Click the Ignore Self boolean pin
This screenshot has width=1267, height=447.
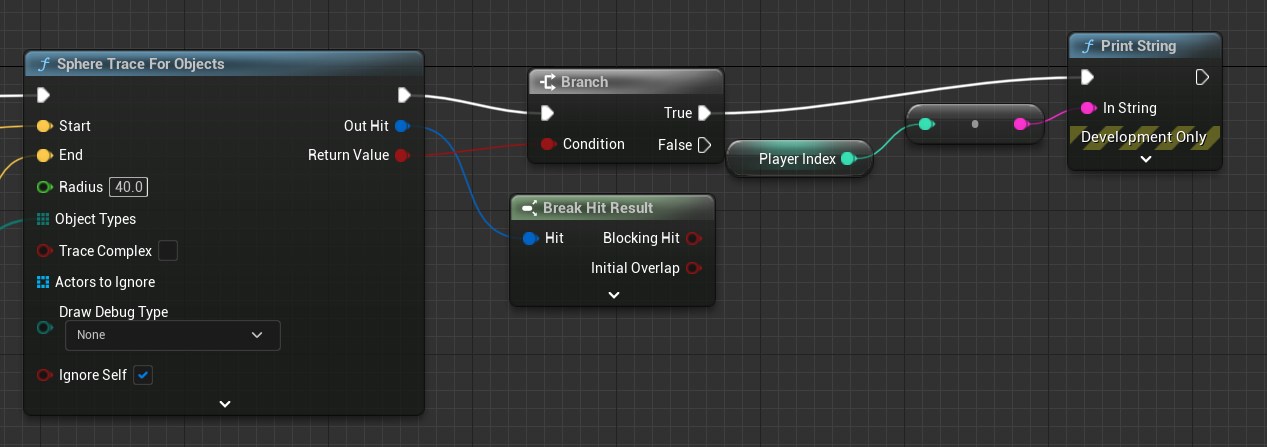point(43,375)
